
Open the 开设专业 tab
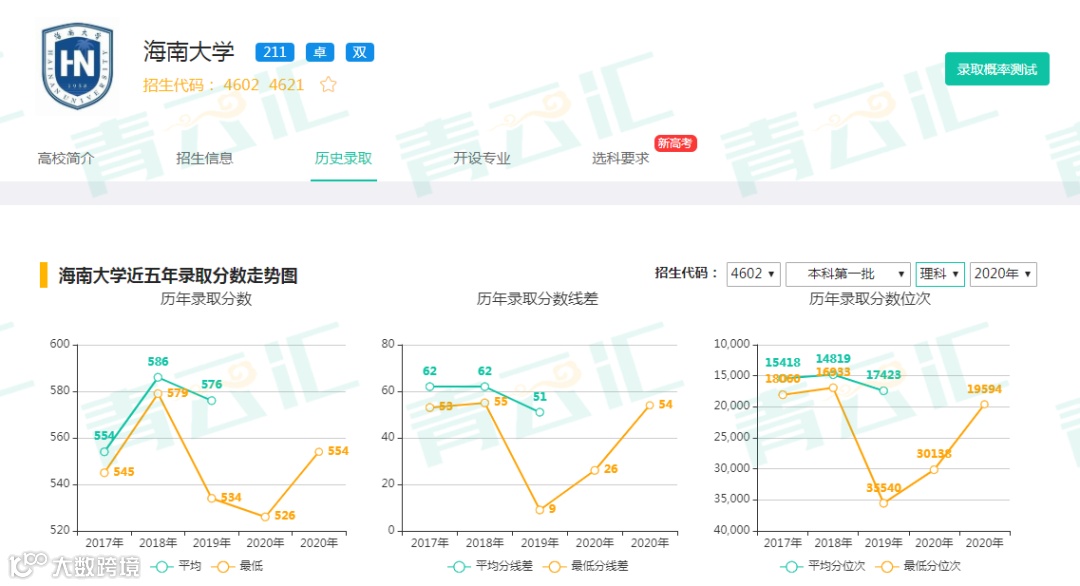[x=482, y=158]
